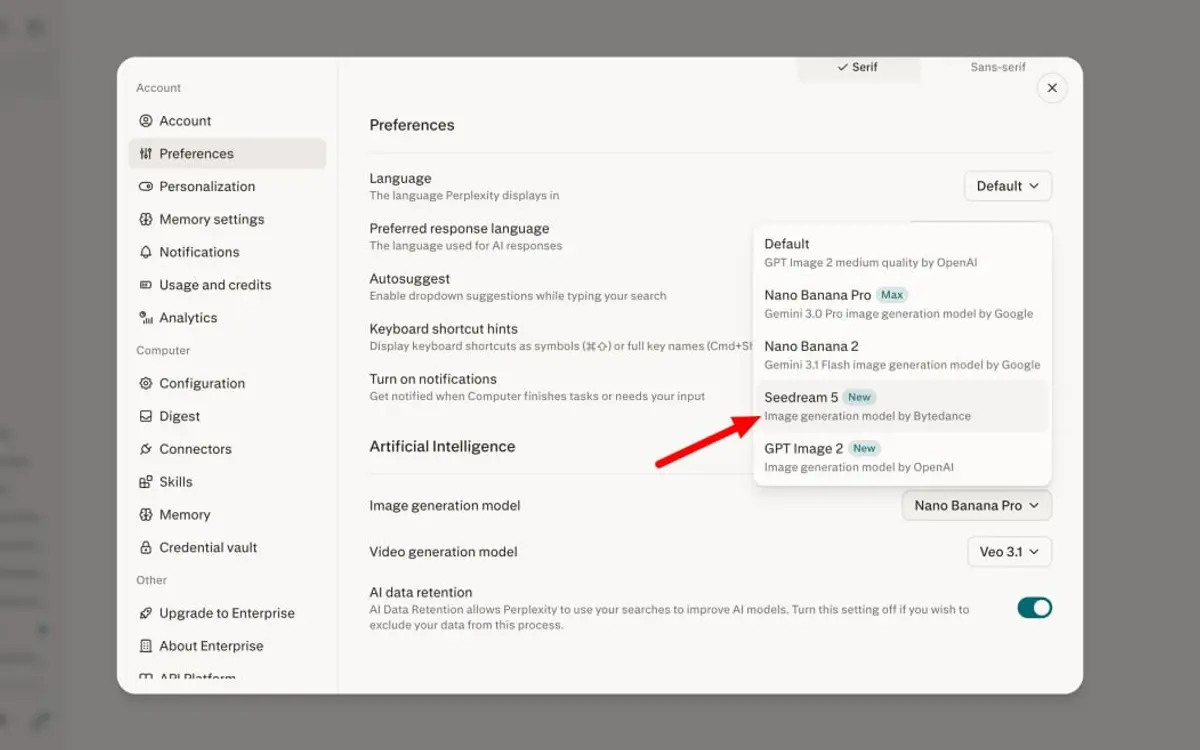Open the Skills section
This screenshot has height=750, width=1200.
(x=227, y=482)
